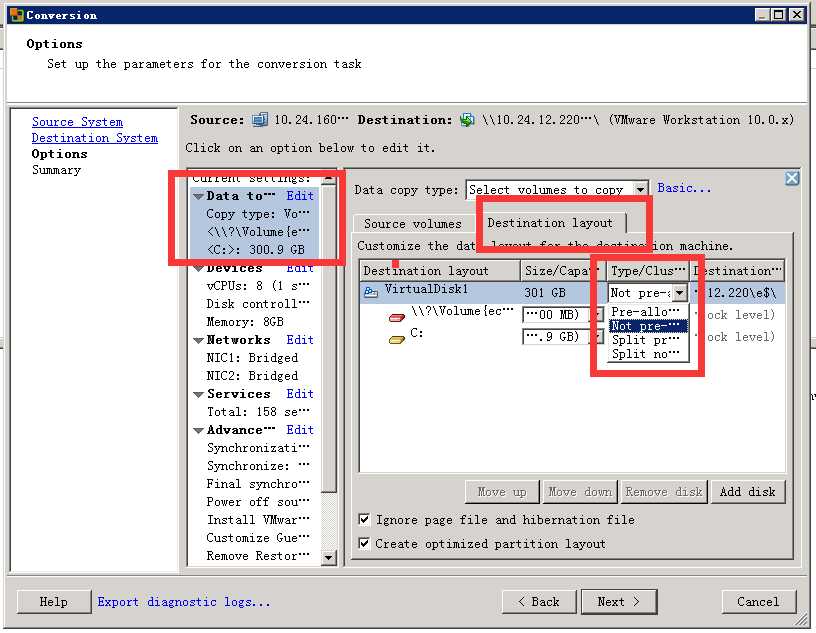
Task: Click the Basic... link
Action: click(x=684, y=188)
